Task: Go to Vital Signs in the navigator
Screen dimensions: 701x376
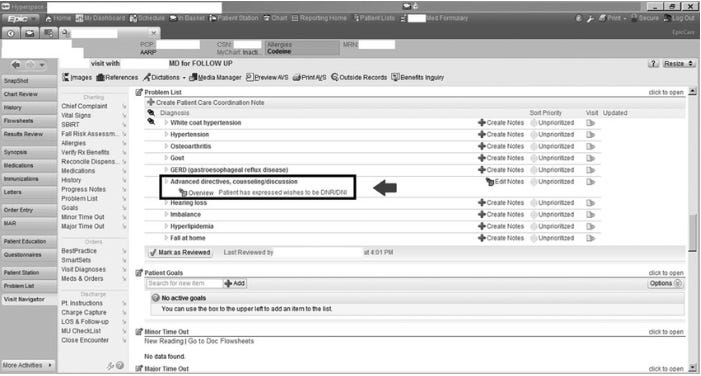Action: tap(76, 115)
